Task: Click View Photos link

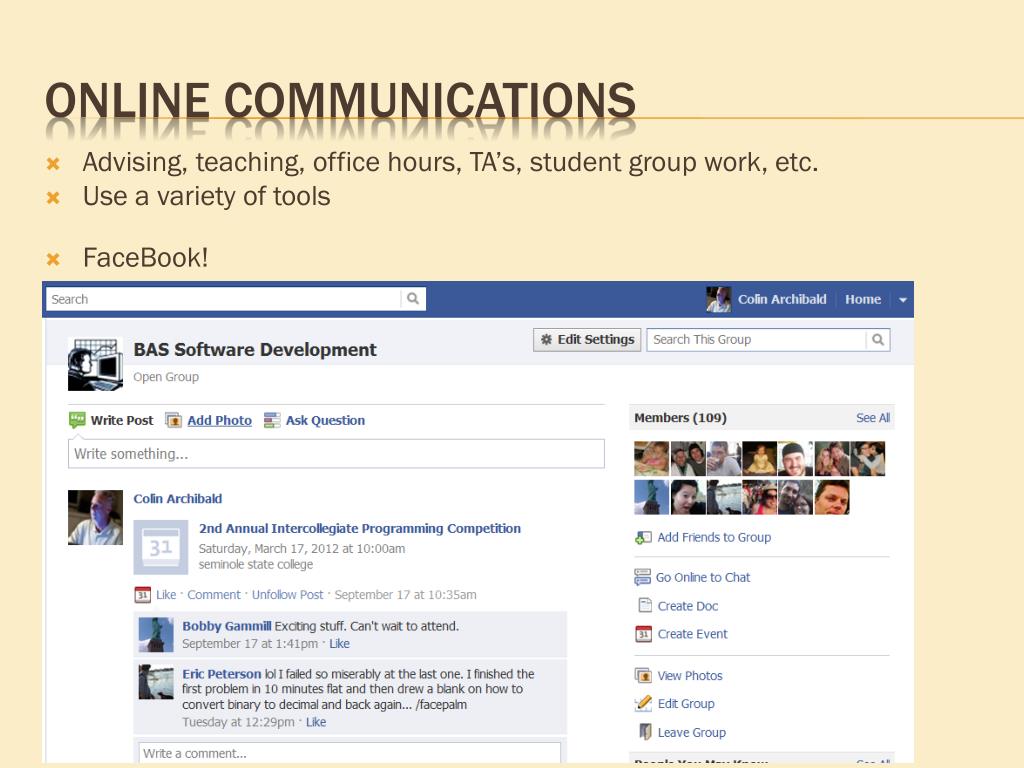Action: tap(690, 676)
